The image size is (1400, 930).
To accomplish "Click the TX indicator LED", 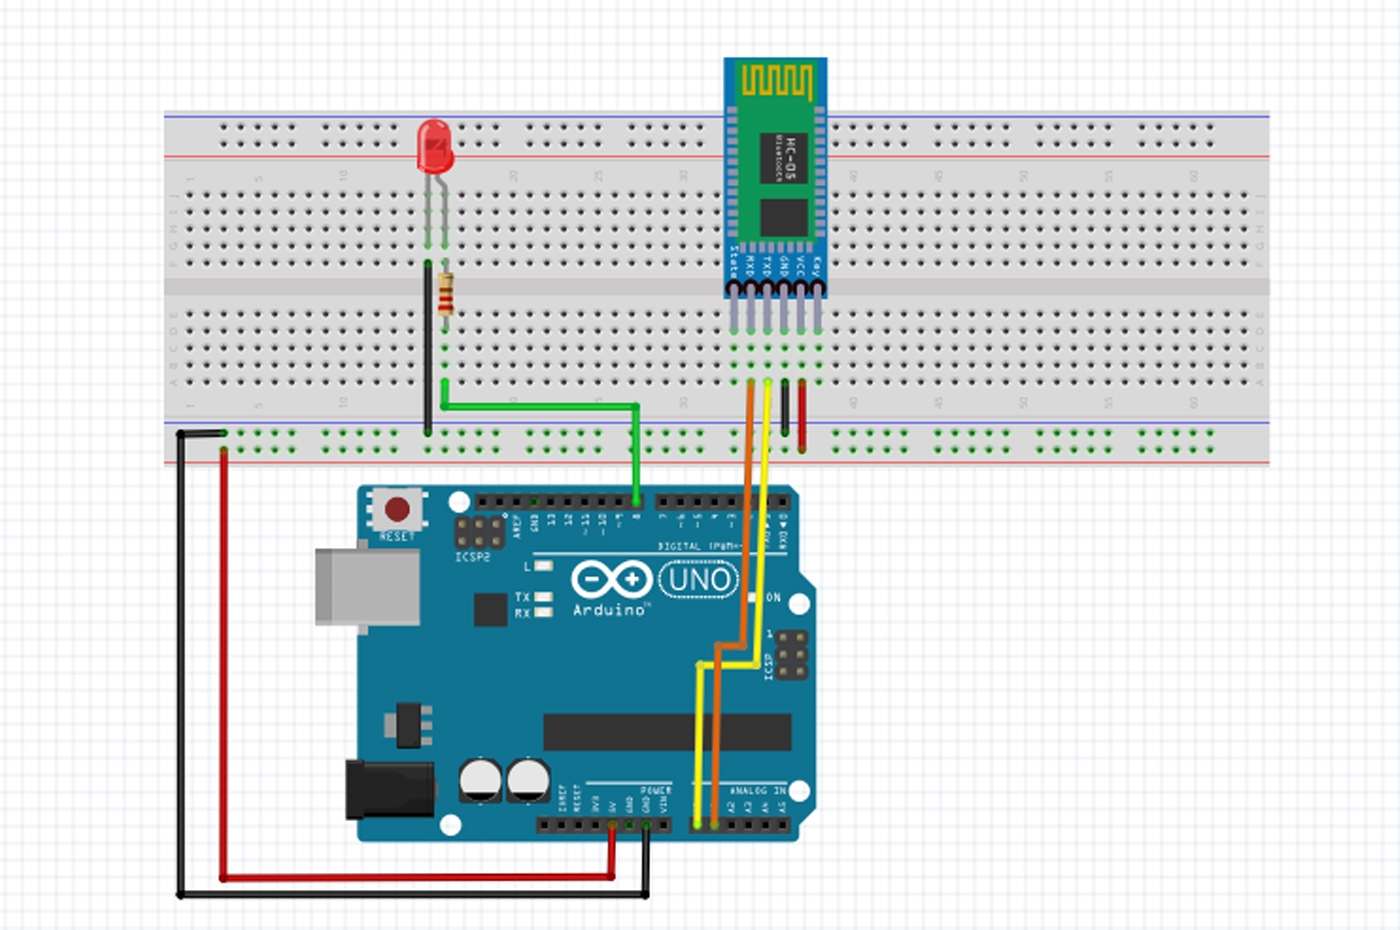I will (x=543, y=597).
